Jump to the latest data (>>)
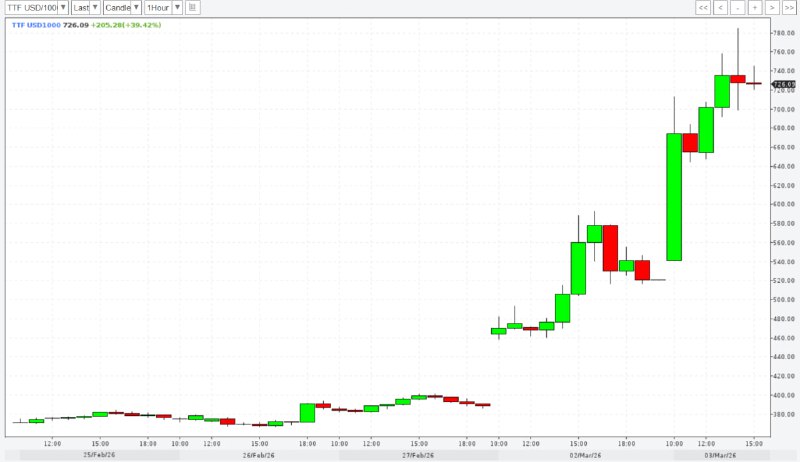 pyautogui.click(x=788, y=8)
